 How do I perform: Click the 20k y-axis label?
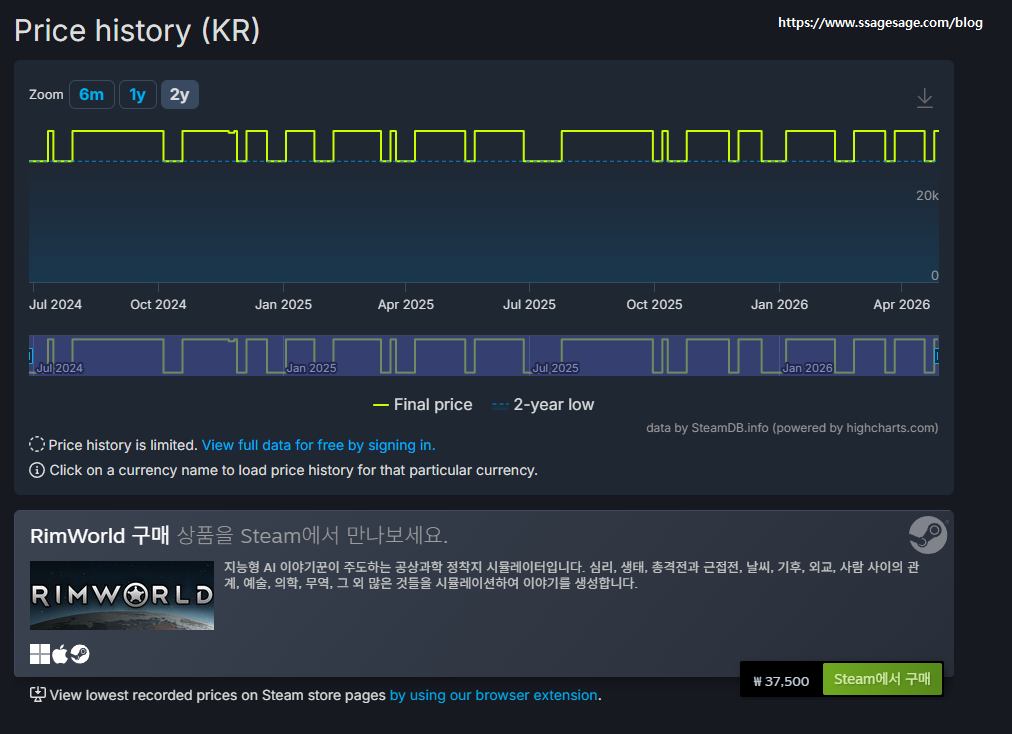coord(927,196)
